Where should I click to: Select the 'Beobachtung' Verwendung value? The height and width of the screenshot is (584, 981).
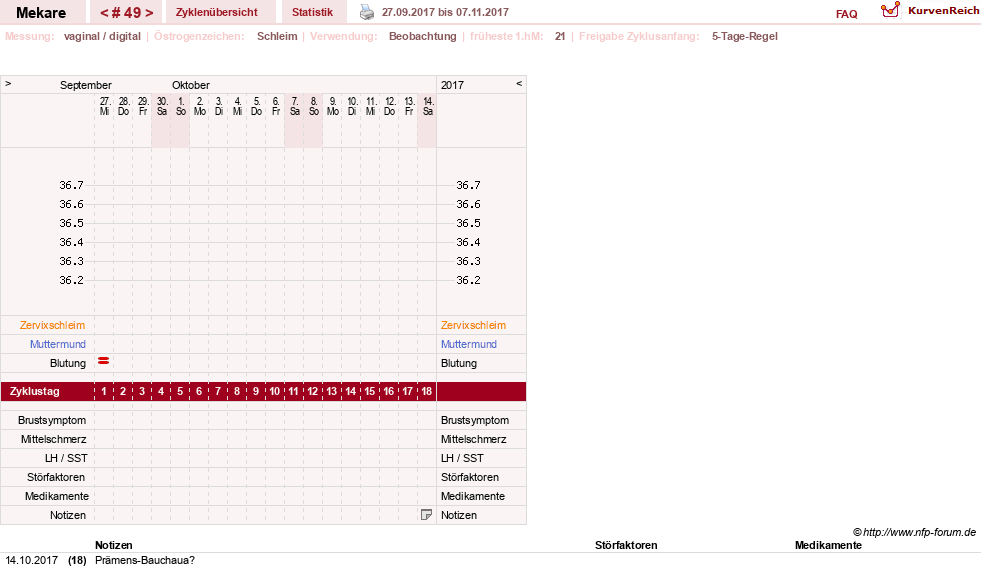pyautogui.click(x=423, y=36)
